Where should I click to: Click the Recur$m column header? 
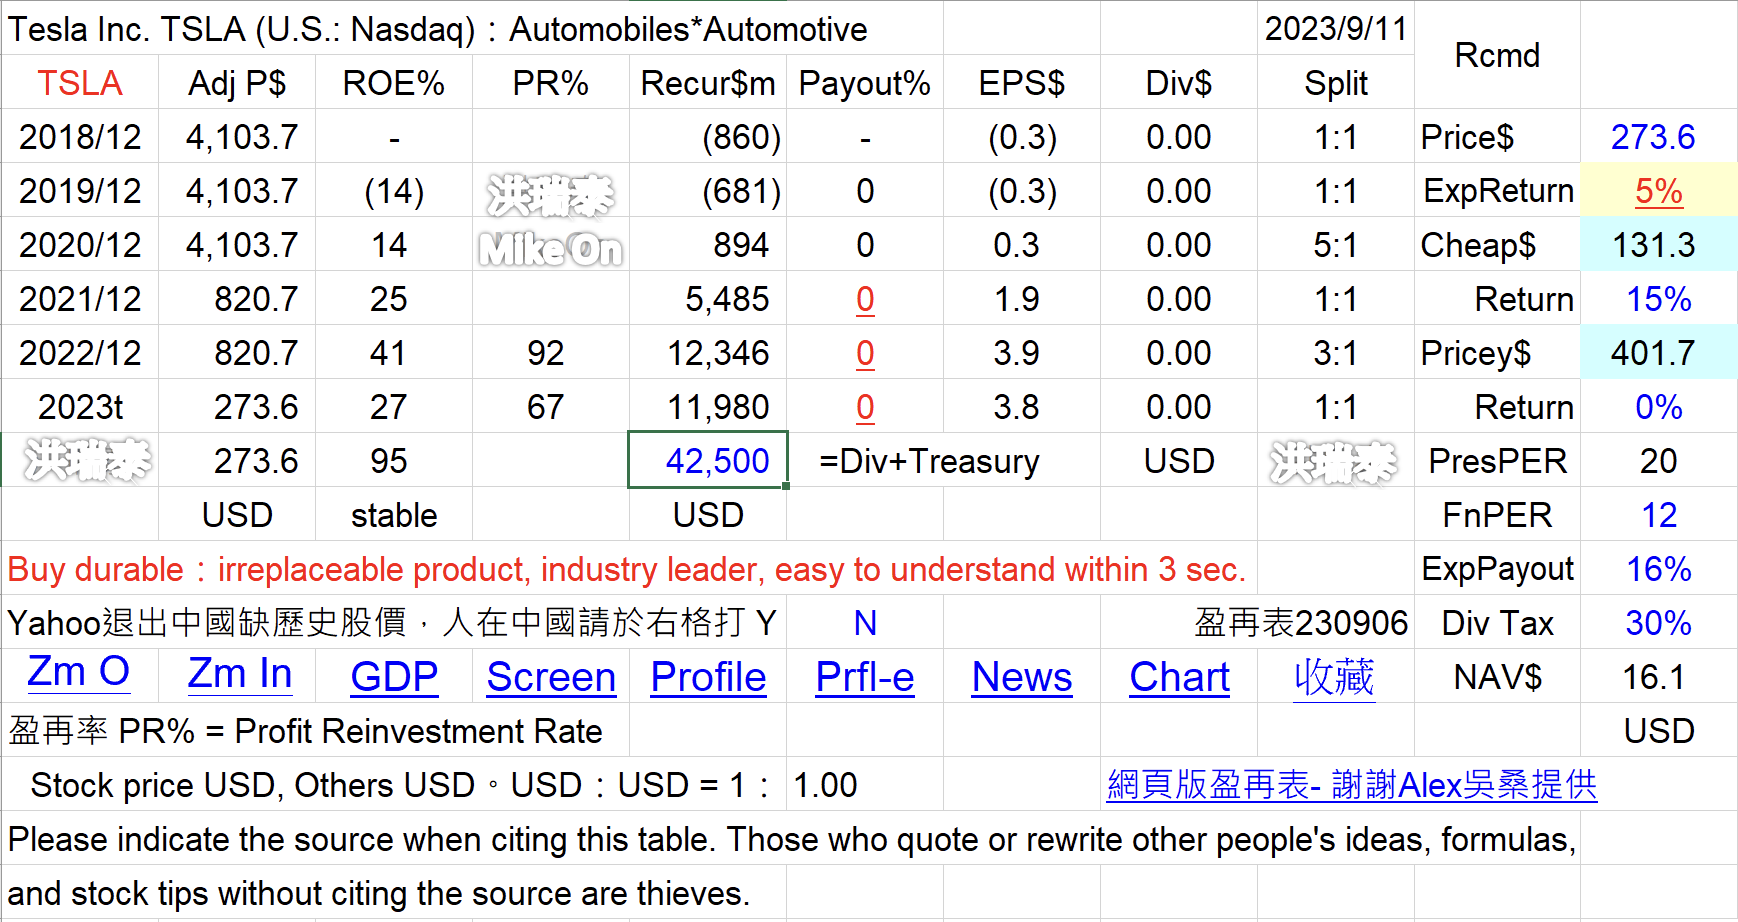[x=708, y=83]
